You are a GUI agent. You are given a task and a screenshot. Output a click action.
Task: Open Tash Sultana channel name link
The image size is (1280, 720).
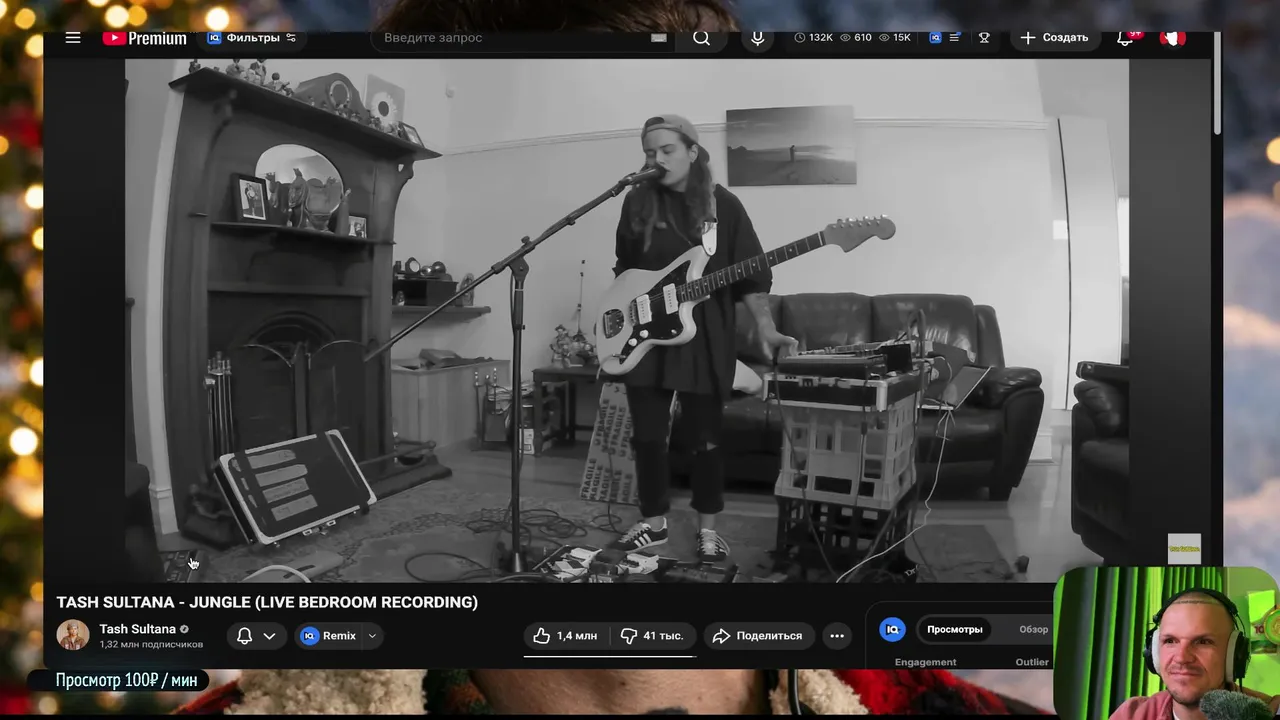click(x=137, y=629)
